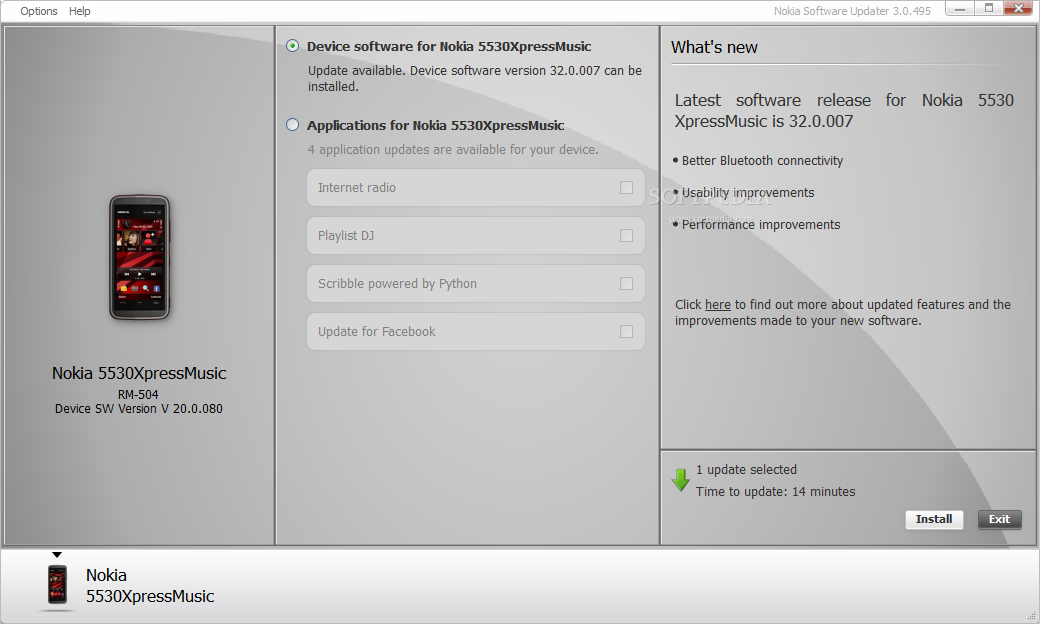Screen dimensions: 1040x624
Task: Maximize the Nokia Software Updater window
Action: point(988,9)
